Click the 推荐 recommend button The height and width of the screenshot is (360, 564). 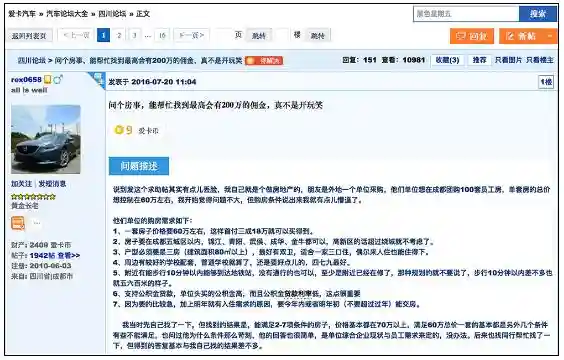[479, 60]
